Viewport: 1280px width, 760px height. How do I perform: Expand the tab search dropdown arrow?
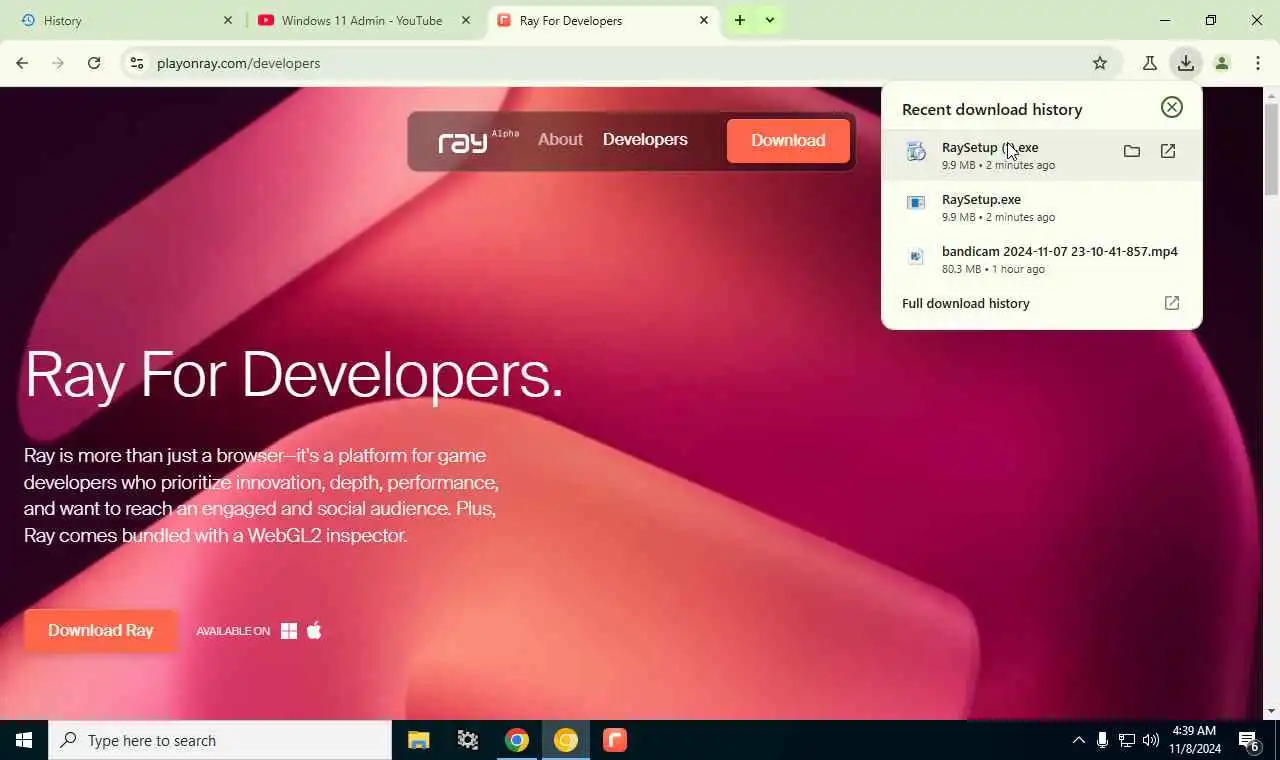pos(770,20)
